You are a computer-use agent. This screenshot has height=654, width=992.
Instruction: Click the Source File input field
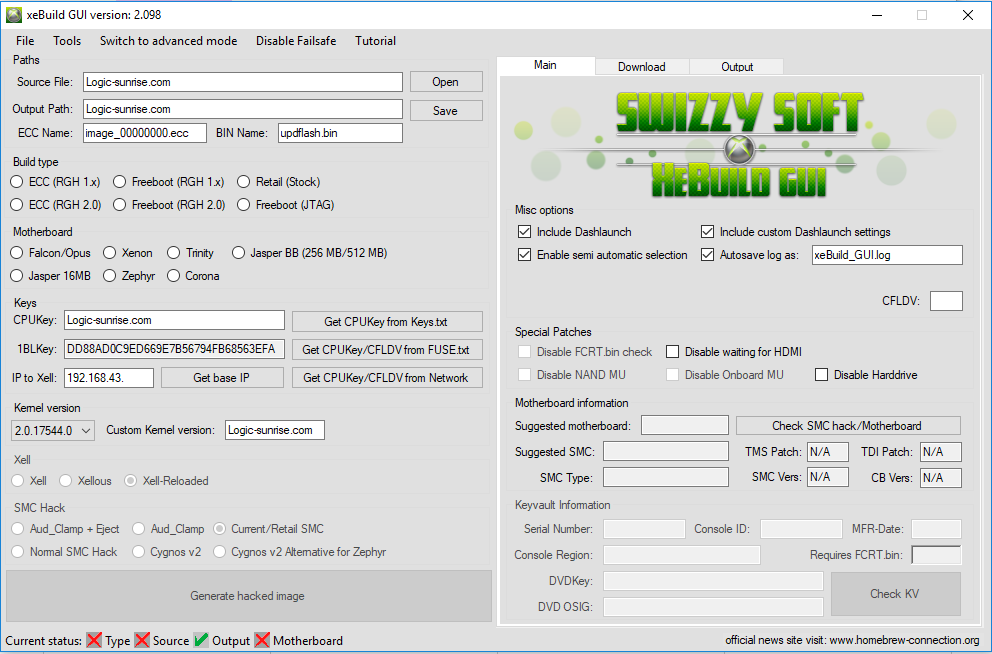coord(243,82)
